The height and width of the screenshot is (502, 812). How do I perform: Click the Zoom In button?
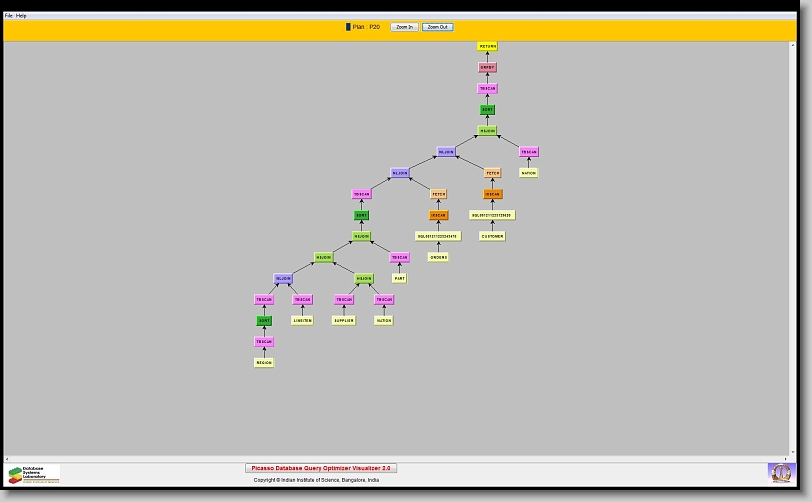click(x=404, y=27)
